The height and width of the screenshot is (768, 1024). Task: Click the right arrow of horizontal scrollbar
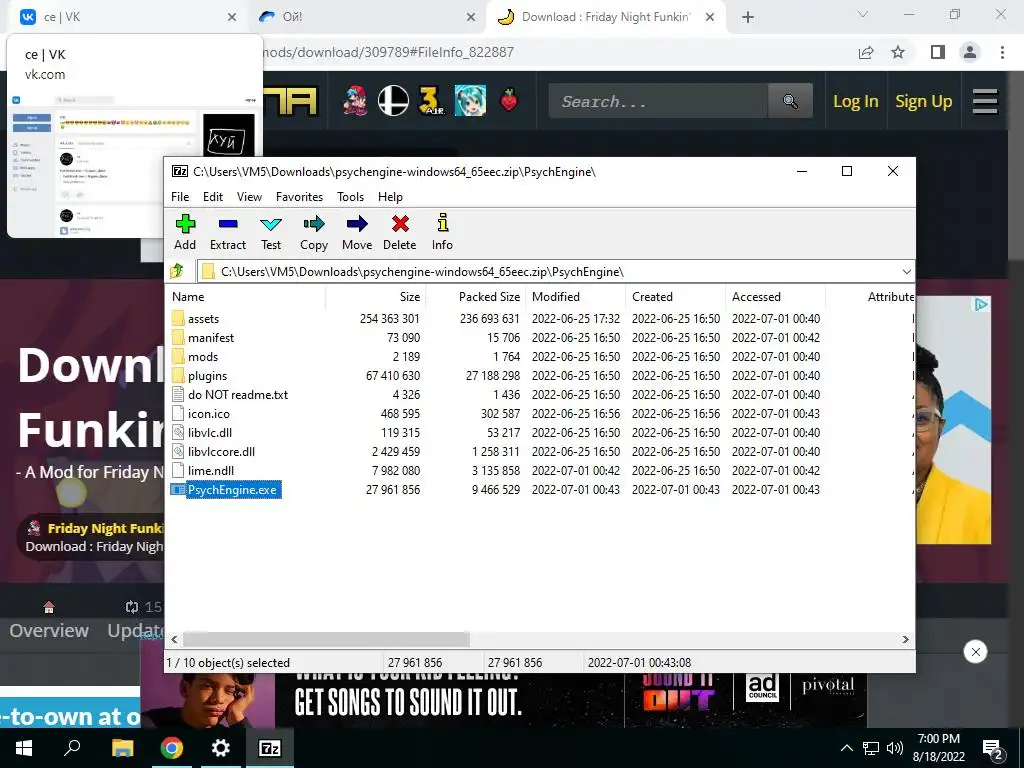tap(905, 639)
